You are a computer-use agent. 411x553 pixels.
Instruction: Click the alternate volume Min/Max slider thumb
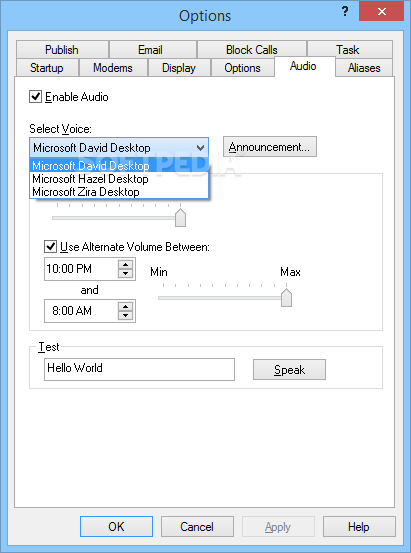point(286,297)
